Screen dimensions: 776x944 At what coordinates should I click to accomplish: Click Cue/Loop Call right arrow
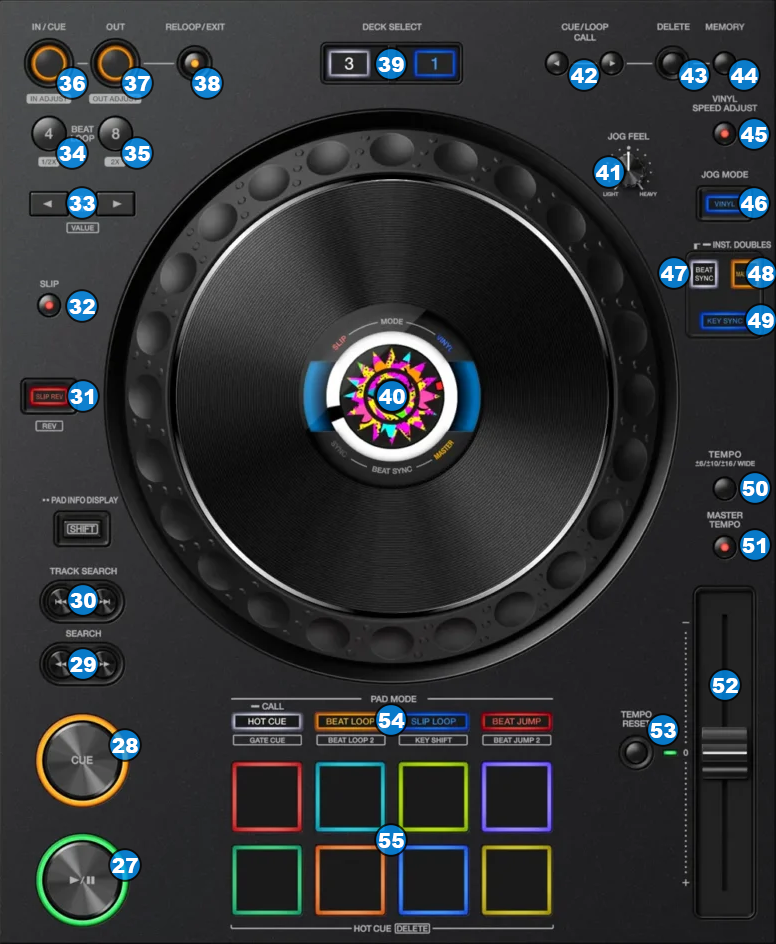pyautogui.click(x=612, y=64)
